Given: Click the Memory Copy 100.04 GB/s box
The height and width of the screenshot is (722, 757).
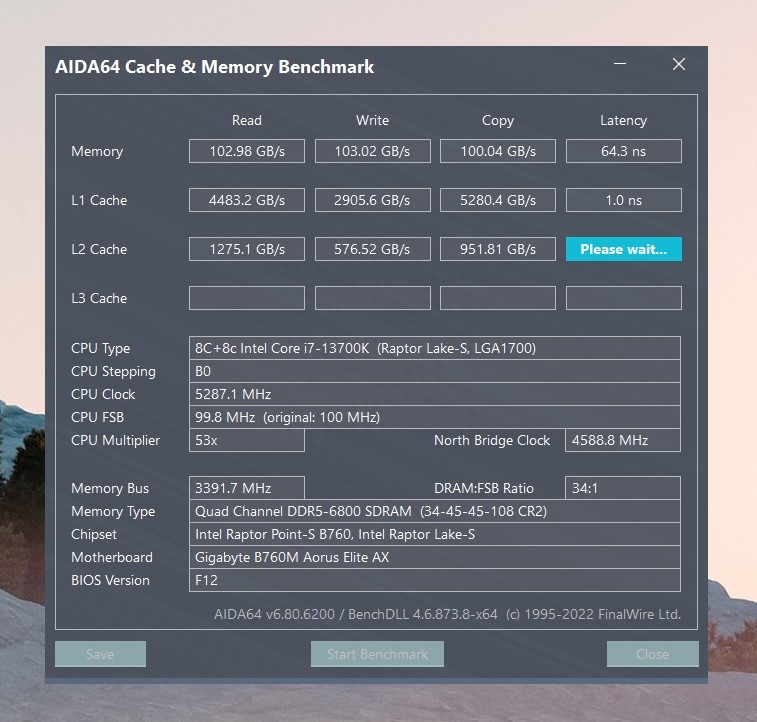Looking at the screenshot, I should coord(498,151).
